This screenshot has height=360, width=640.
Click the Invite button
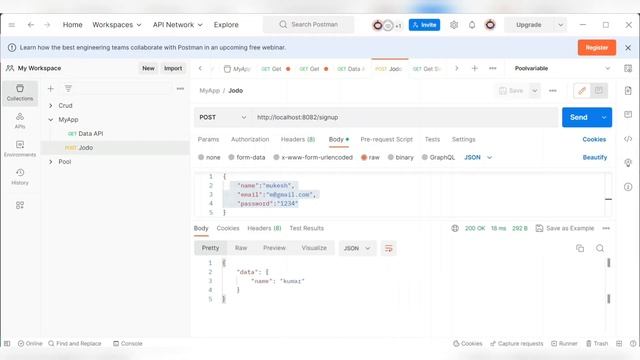424,25
